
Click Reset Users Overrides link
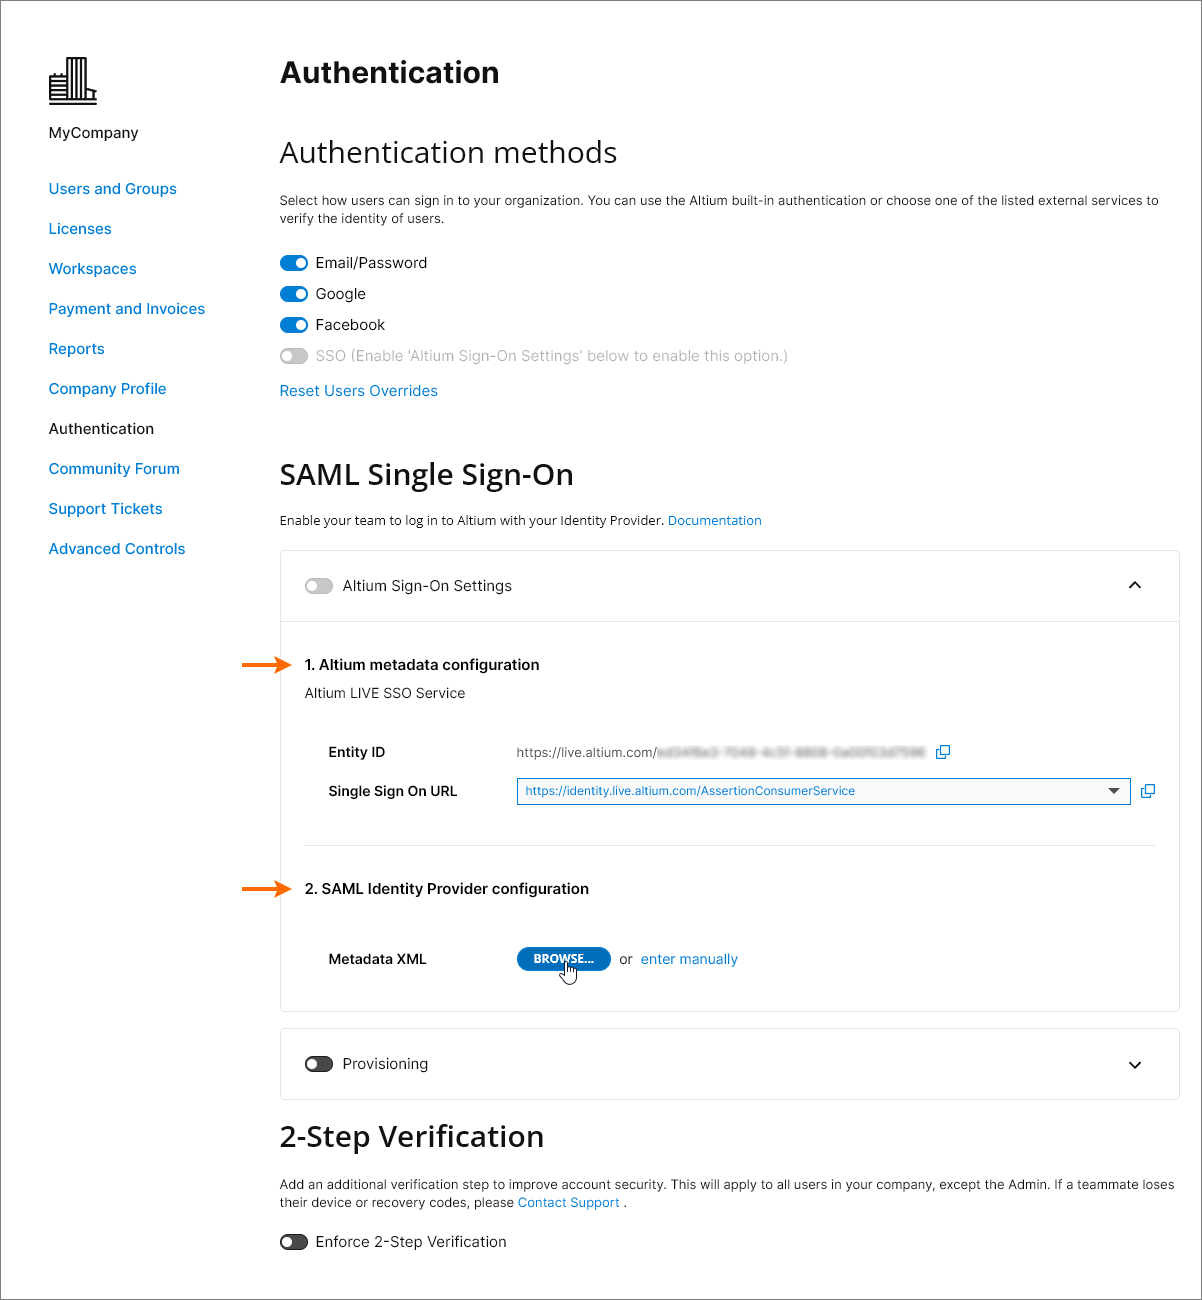358,391
